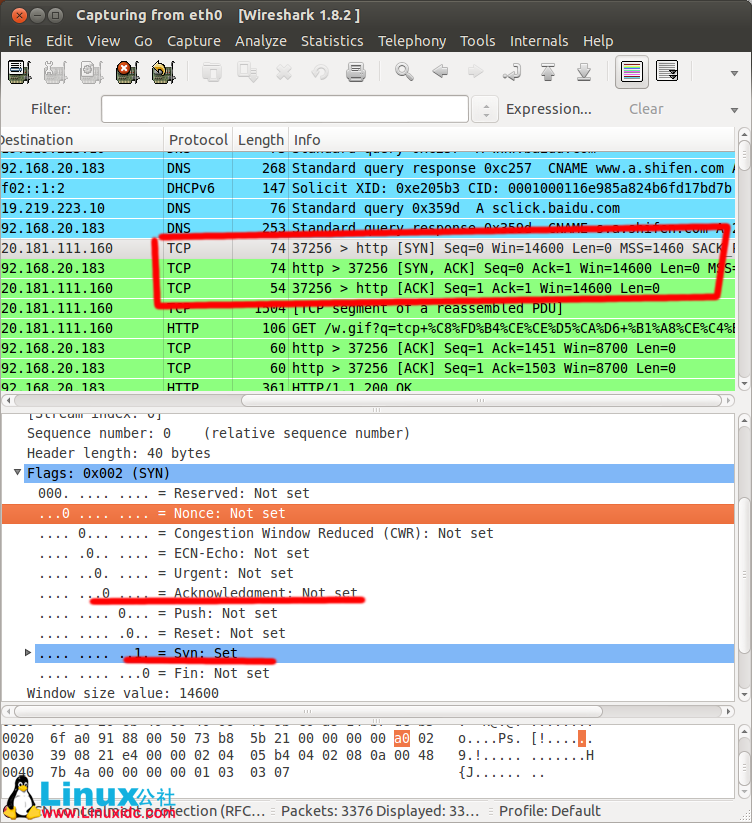The image size is (752, 823).
Task: Select the DHCPv6 Solicit XID packet row
Action: [367, 188]
